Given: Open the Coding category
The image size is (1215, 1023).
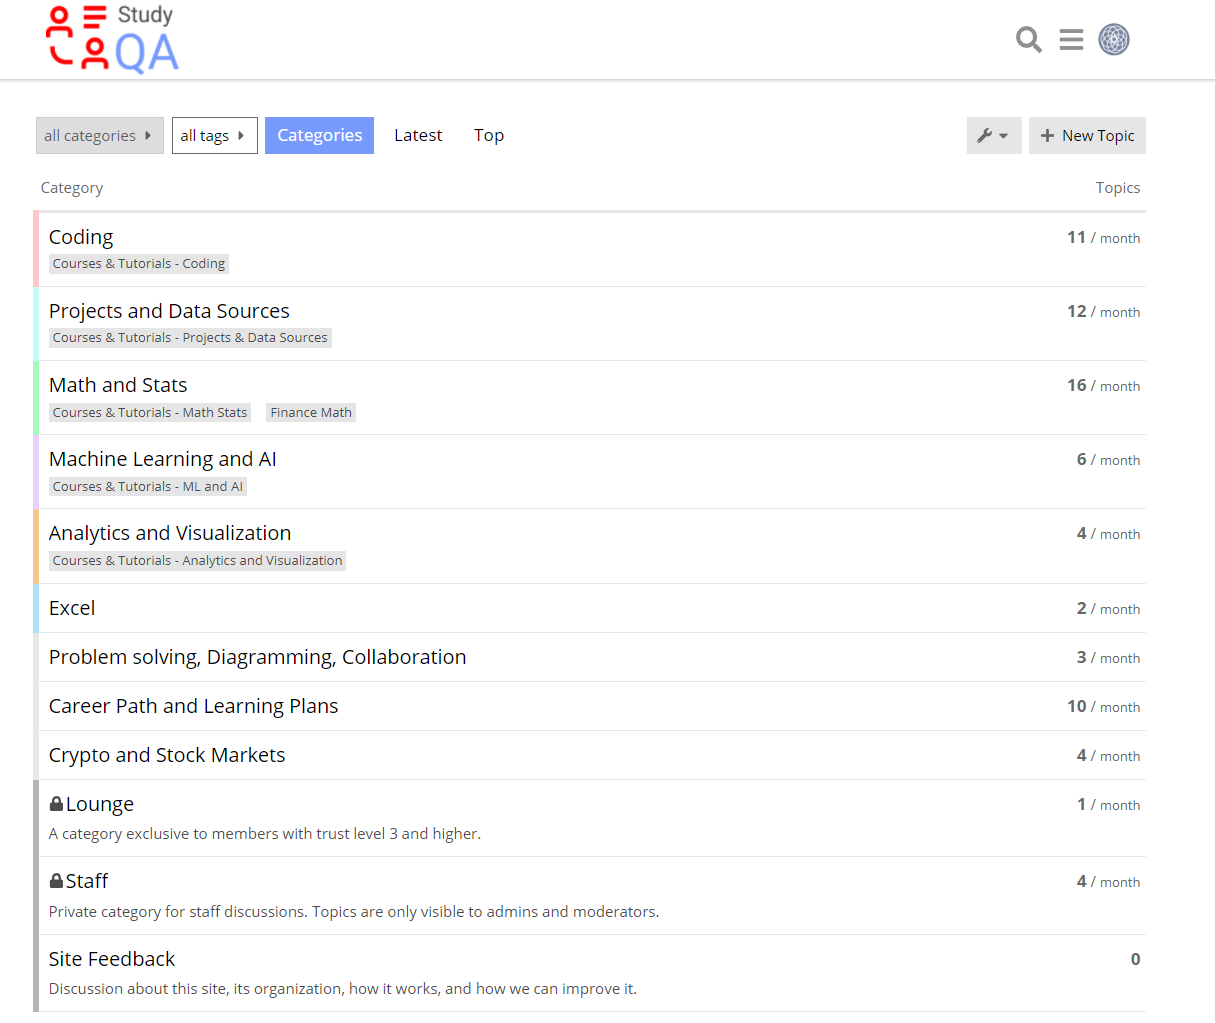Looking at the screenshot, I should pos(81,238).
